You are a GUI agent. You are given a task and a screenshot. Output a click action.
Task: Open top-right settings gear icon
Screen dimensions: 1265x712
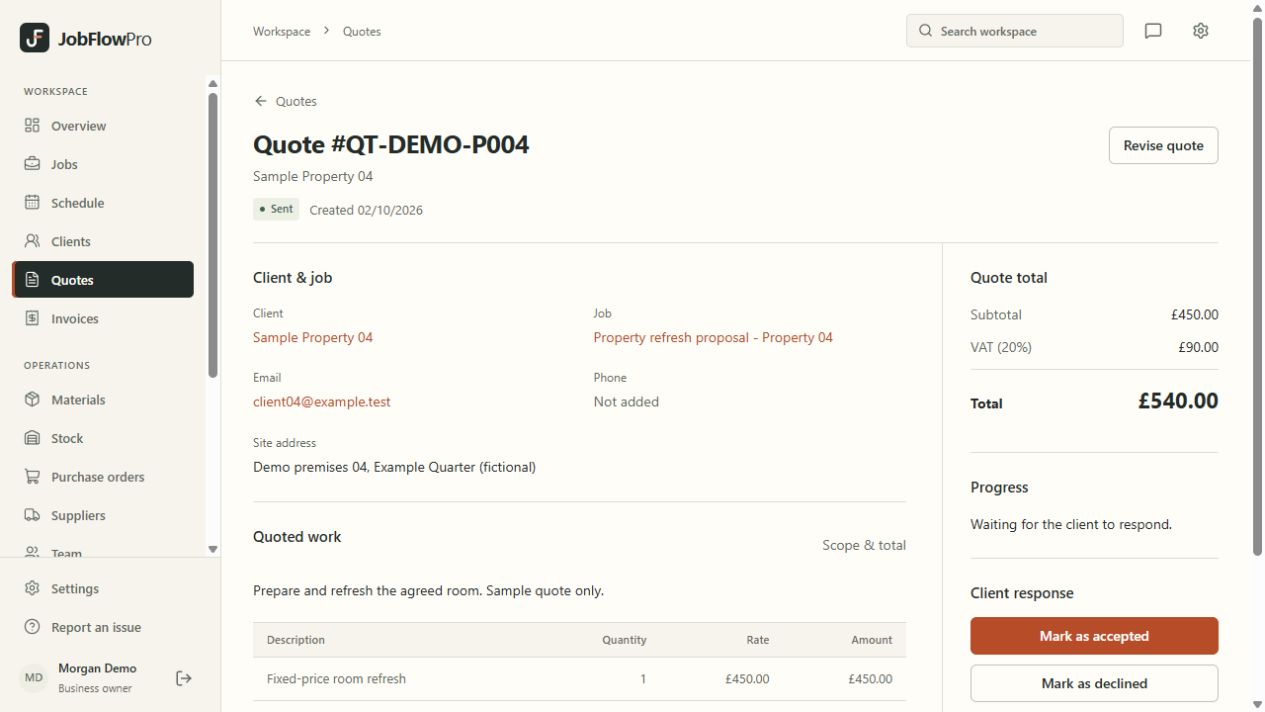click(x=1201, y=31)
